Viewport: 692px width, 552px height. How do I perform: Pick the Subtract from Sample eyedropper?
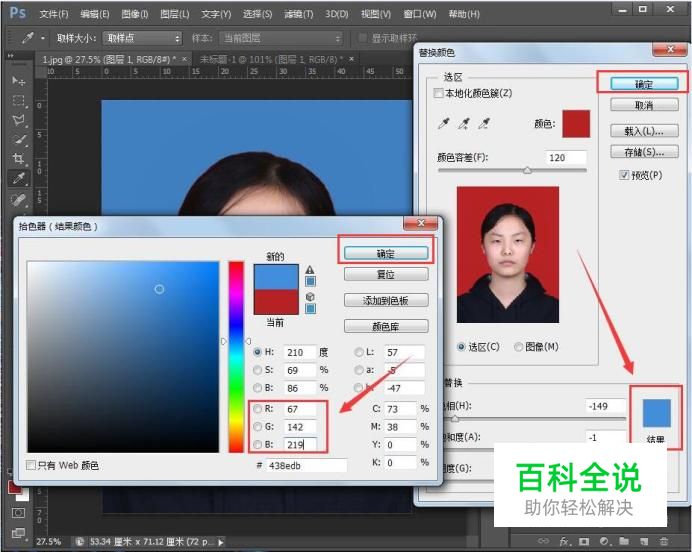484,124
